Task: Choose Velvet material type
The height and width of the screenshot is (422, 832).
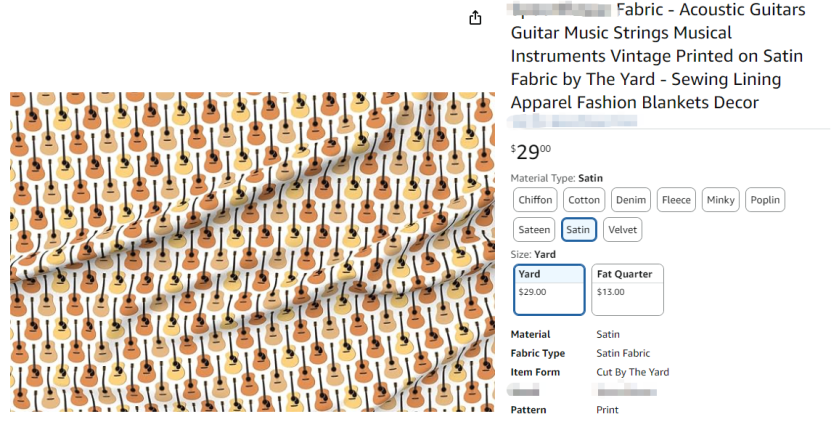Action: [622, 229]
